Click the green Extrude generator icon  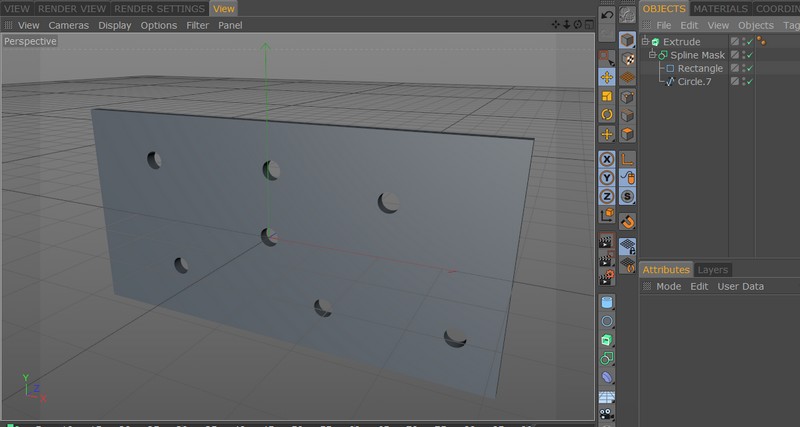pos(607,340)
